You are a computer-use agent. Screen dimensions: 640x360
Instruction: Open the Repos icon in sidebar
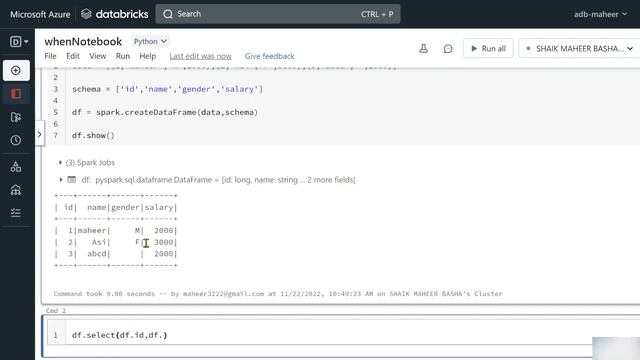click(x=16, y=118)
